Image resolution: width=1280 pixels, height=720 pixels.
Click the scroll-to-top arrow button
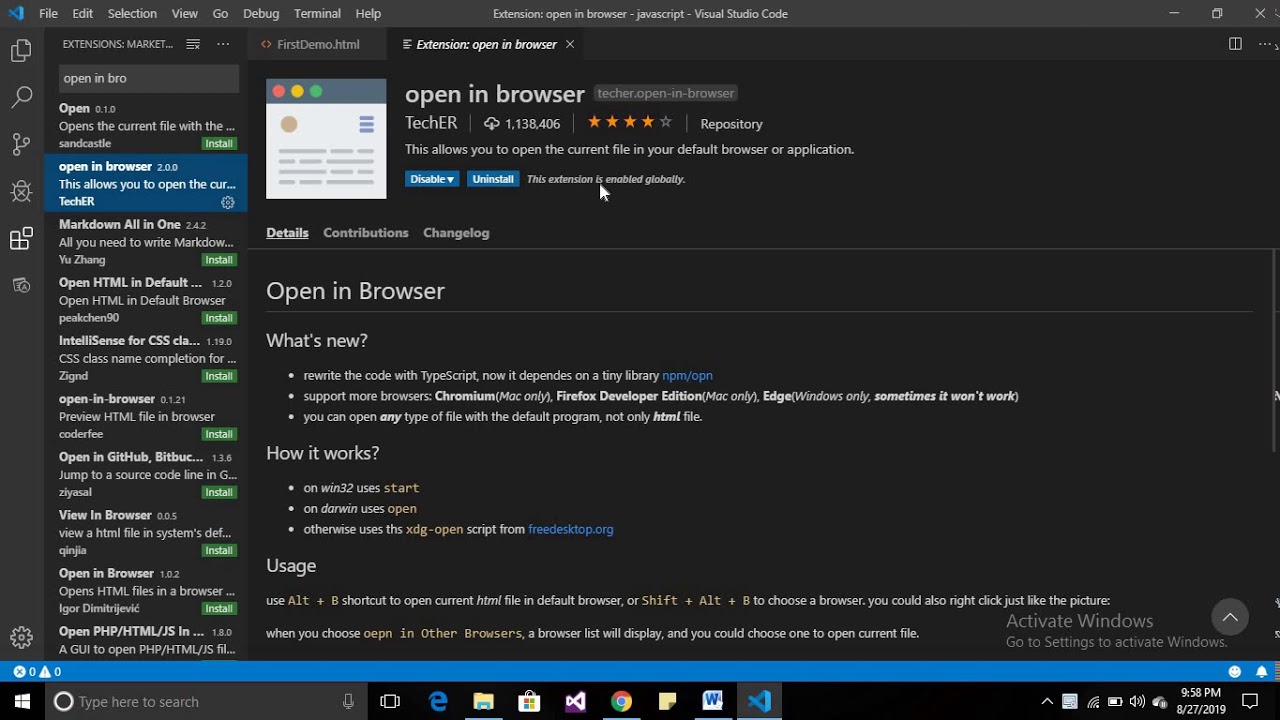1230,617
